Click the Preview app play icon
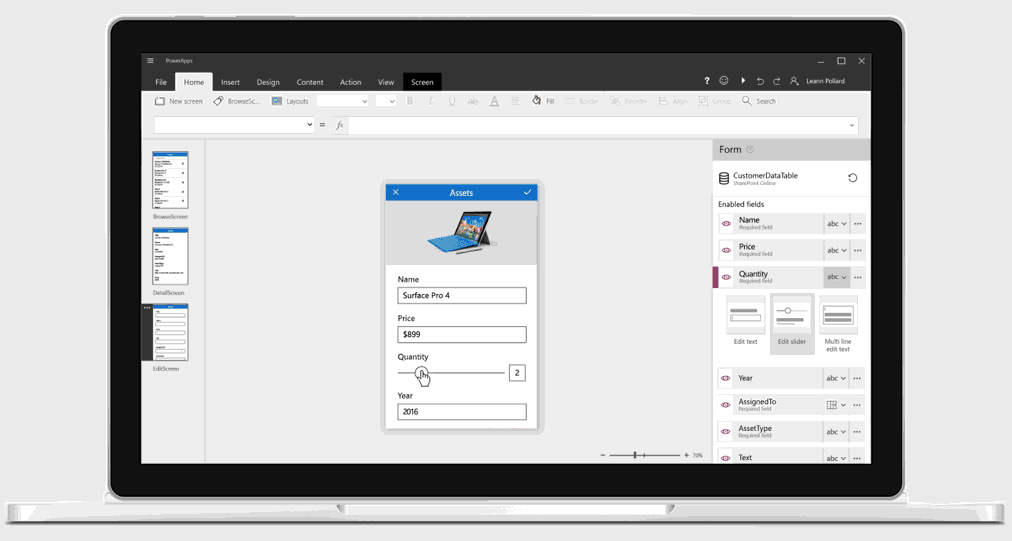 (743, 81)
